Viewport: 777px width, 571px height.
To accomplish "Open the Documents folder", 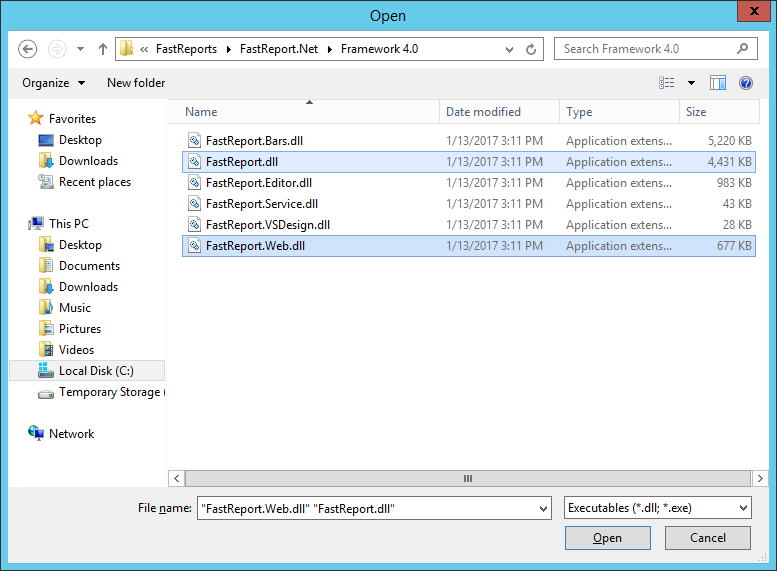I will click(89, 266).
